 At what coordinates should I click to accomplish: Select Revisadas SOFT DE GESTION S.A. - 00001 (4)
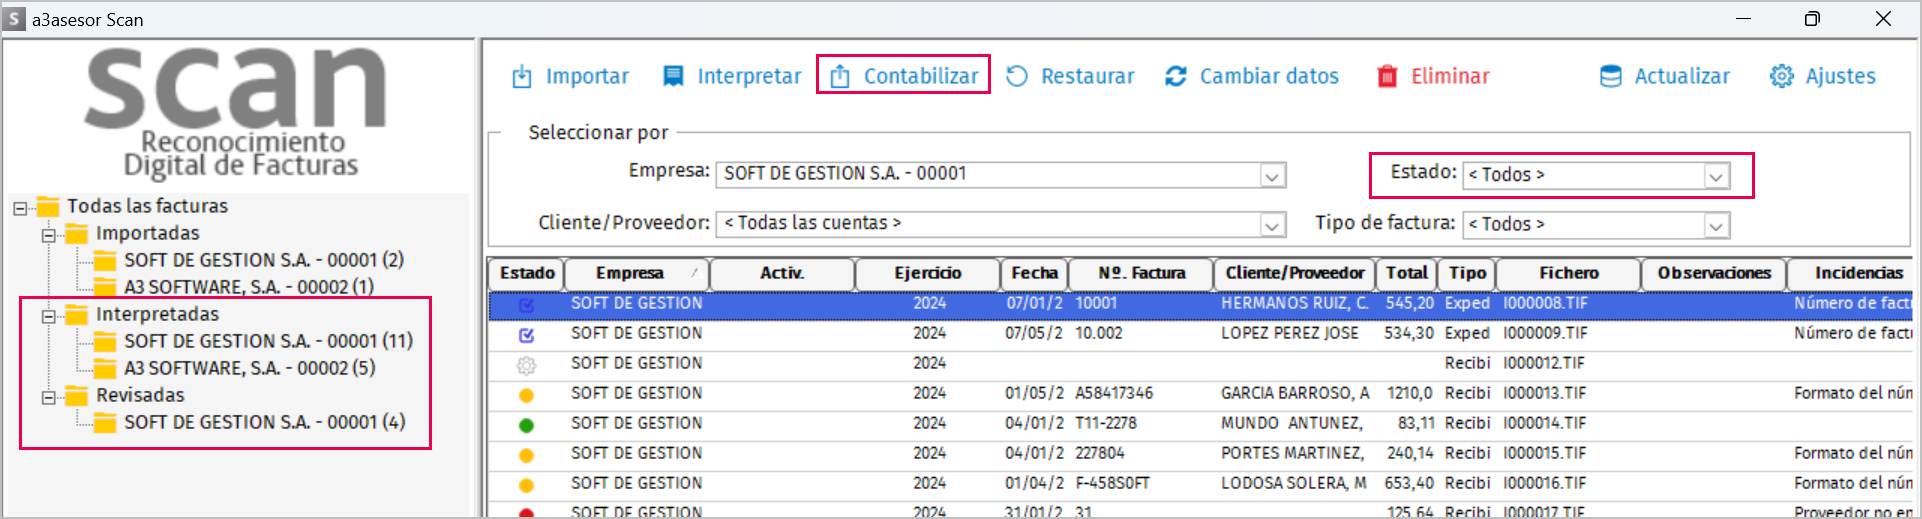click(265, 422)
